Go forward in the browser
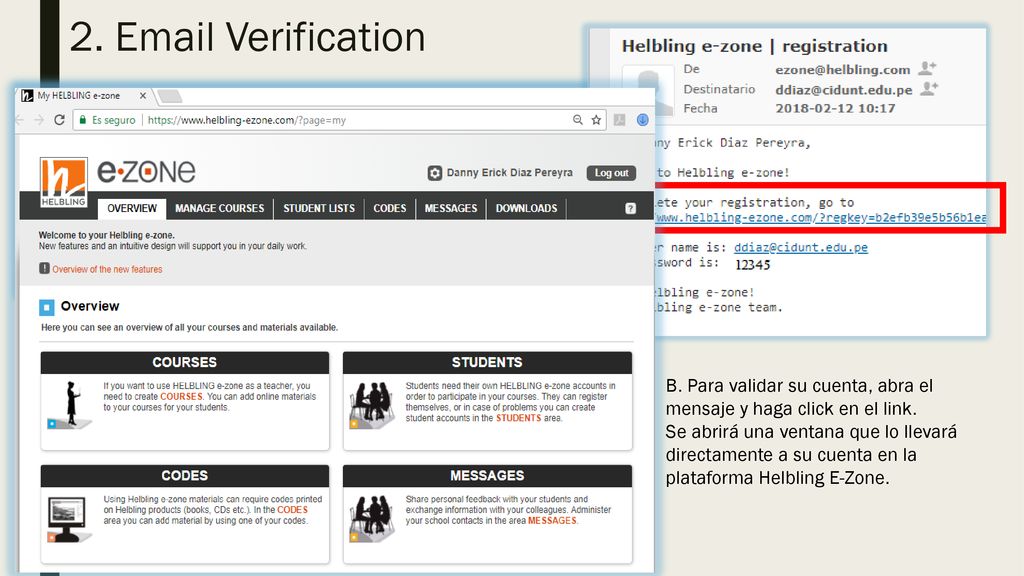The image size is (1024, 576). pos(39,120)
